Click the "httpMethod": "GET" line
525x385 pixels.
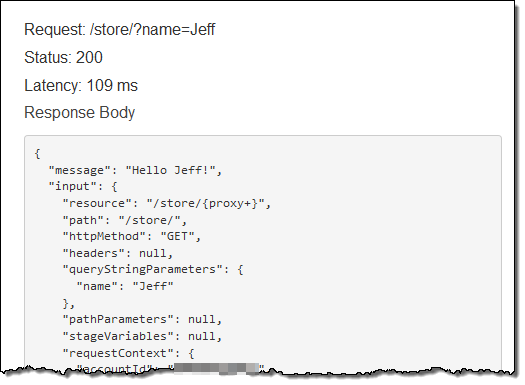coord(132,237)
